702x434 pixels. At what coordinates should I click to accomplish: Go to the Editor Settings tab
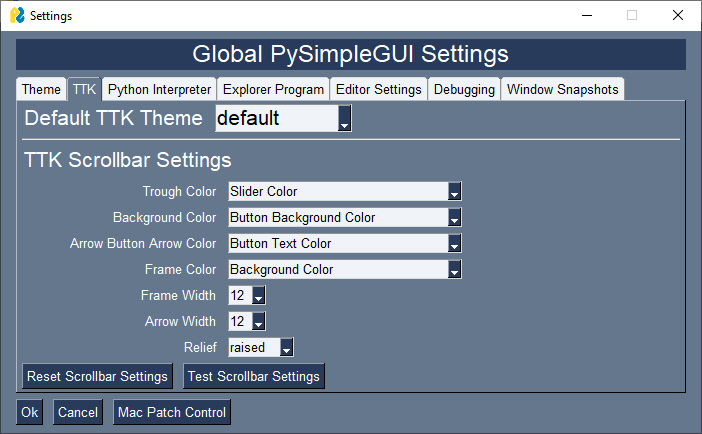pos(378,89)
